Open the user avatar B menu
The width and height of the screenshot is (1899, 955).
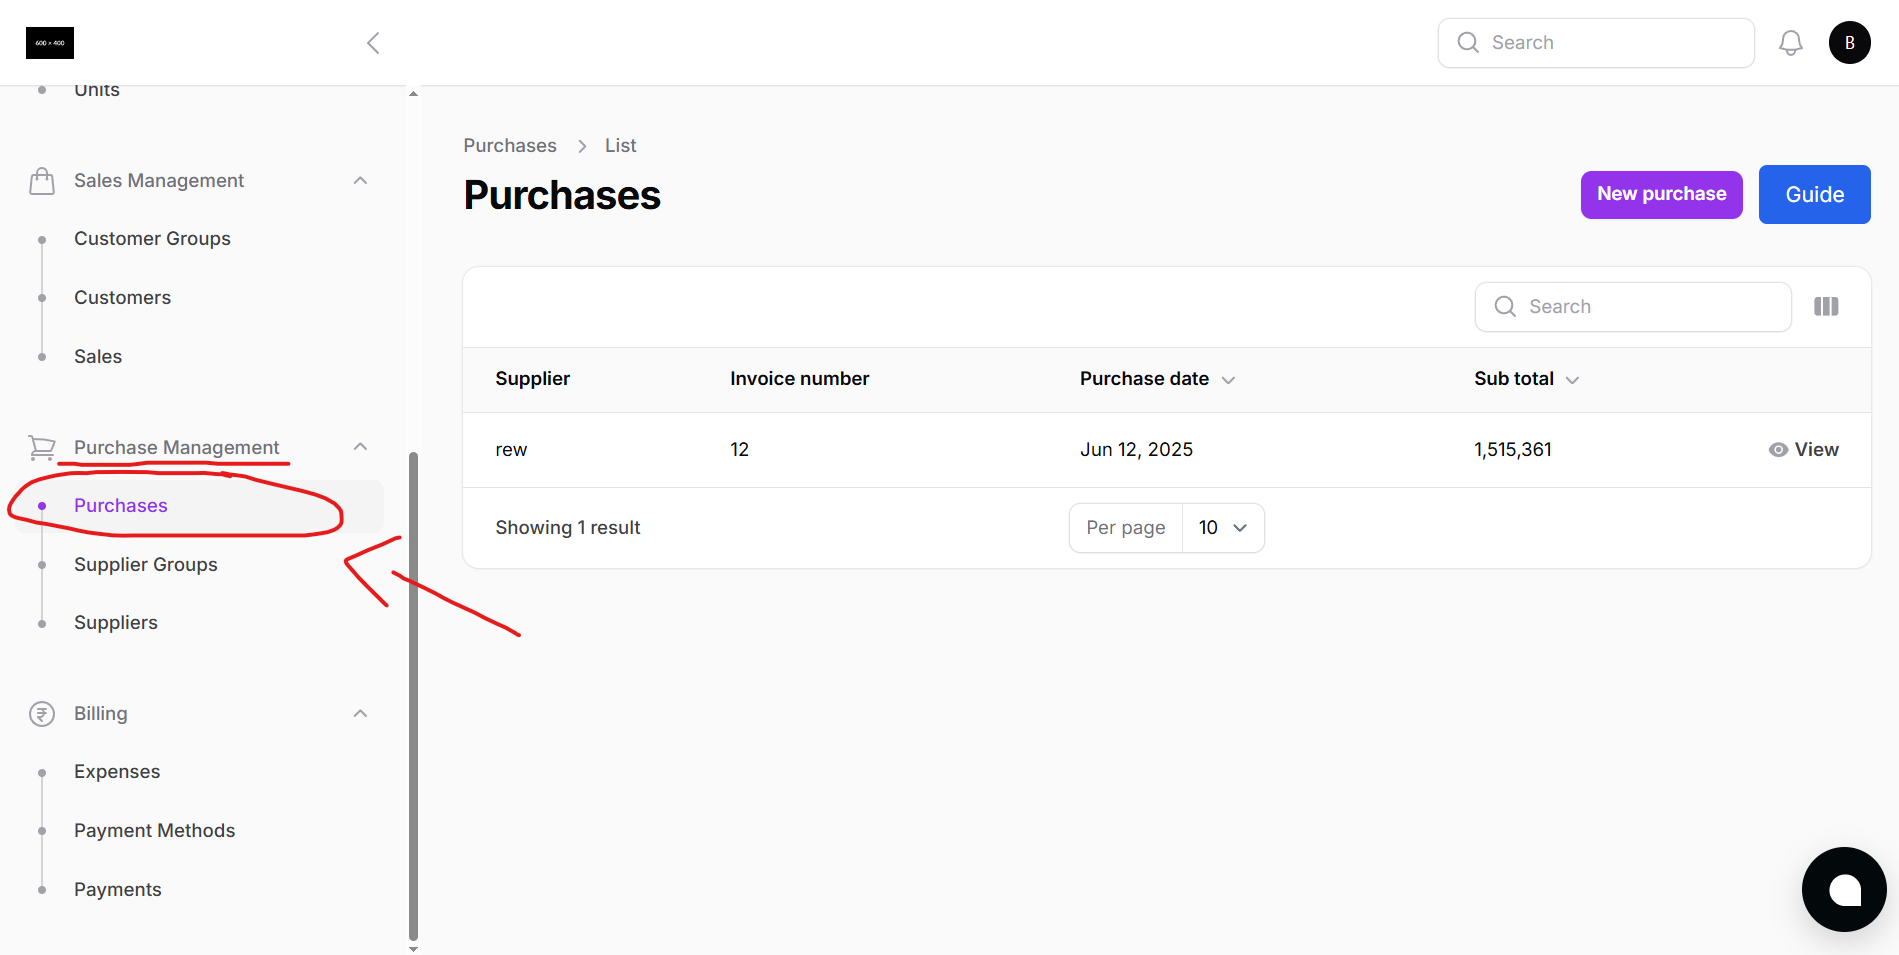(1849, 43)
